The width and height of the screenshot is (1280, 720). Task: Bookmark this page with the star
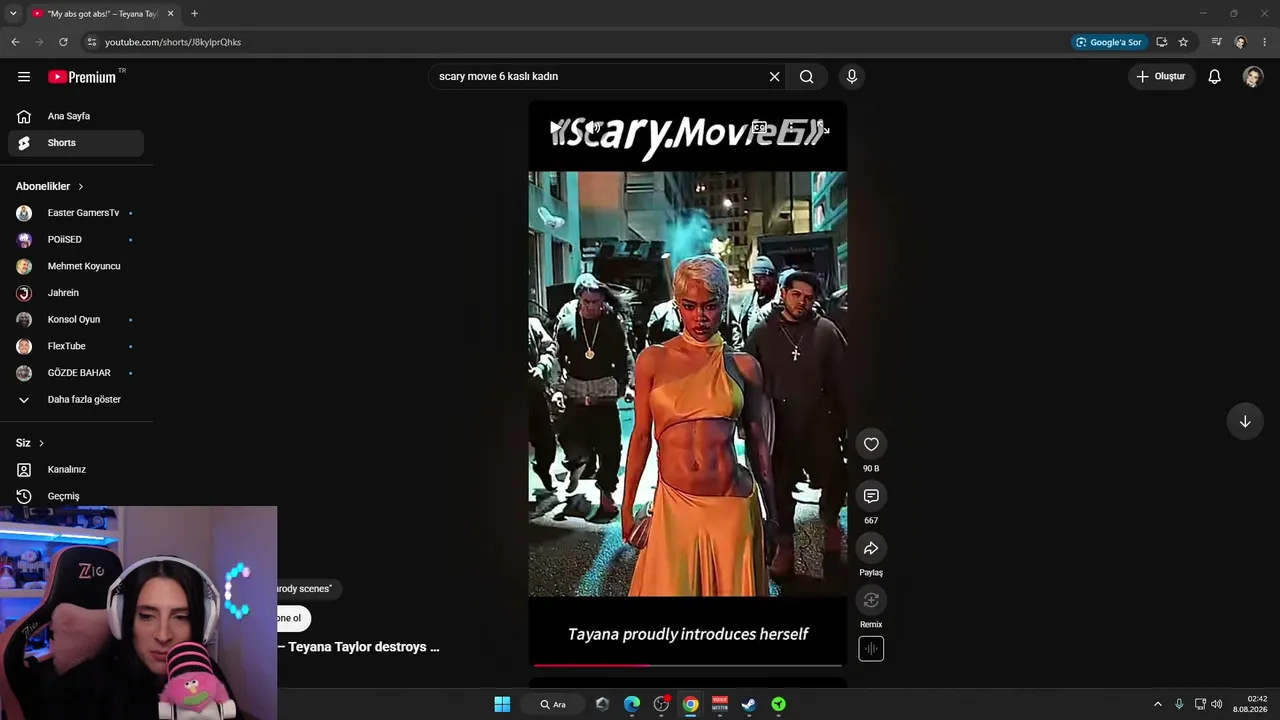tap(1183, 42)
